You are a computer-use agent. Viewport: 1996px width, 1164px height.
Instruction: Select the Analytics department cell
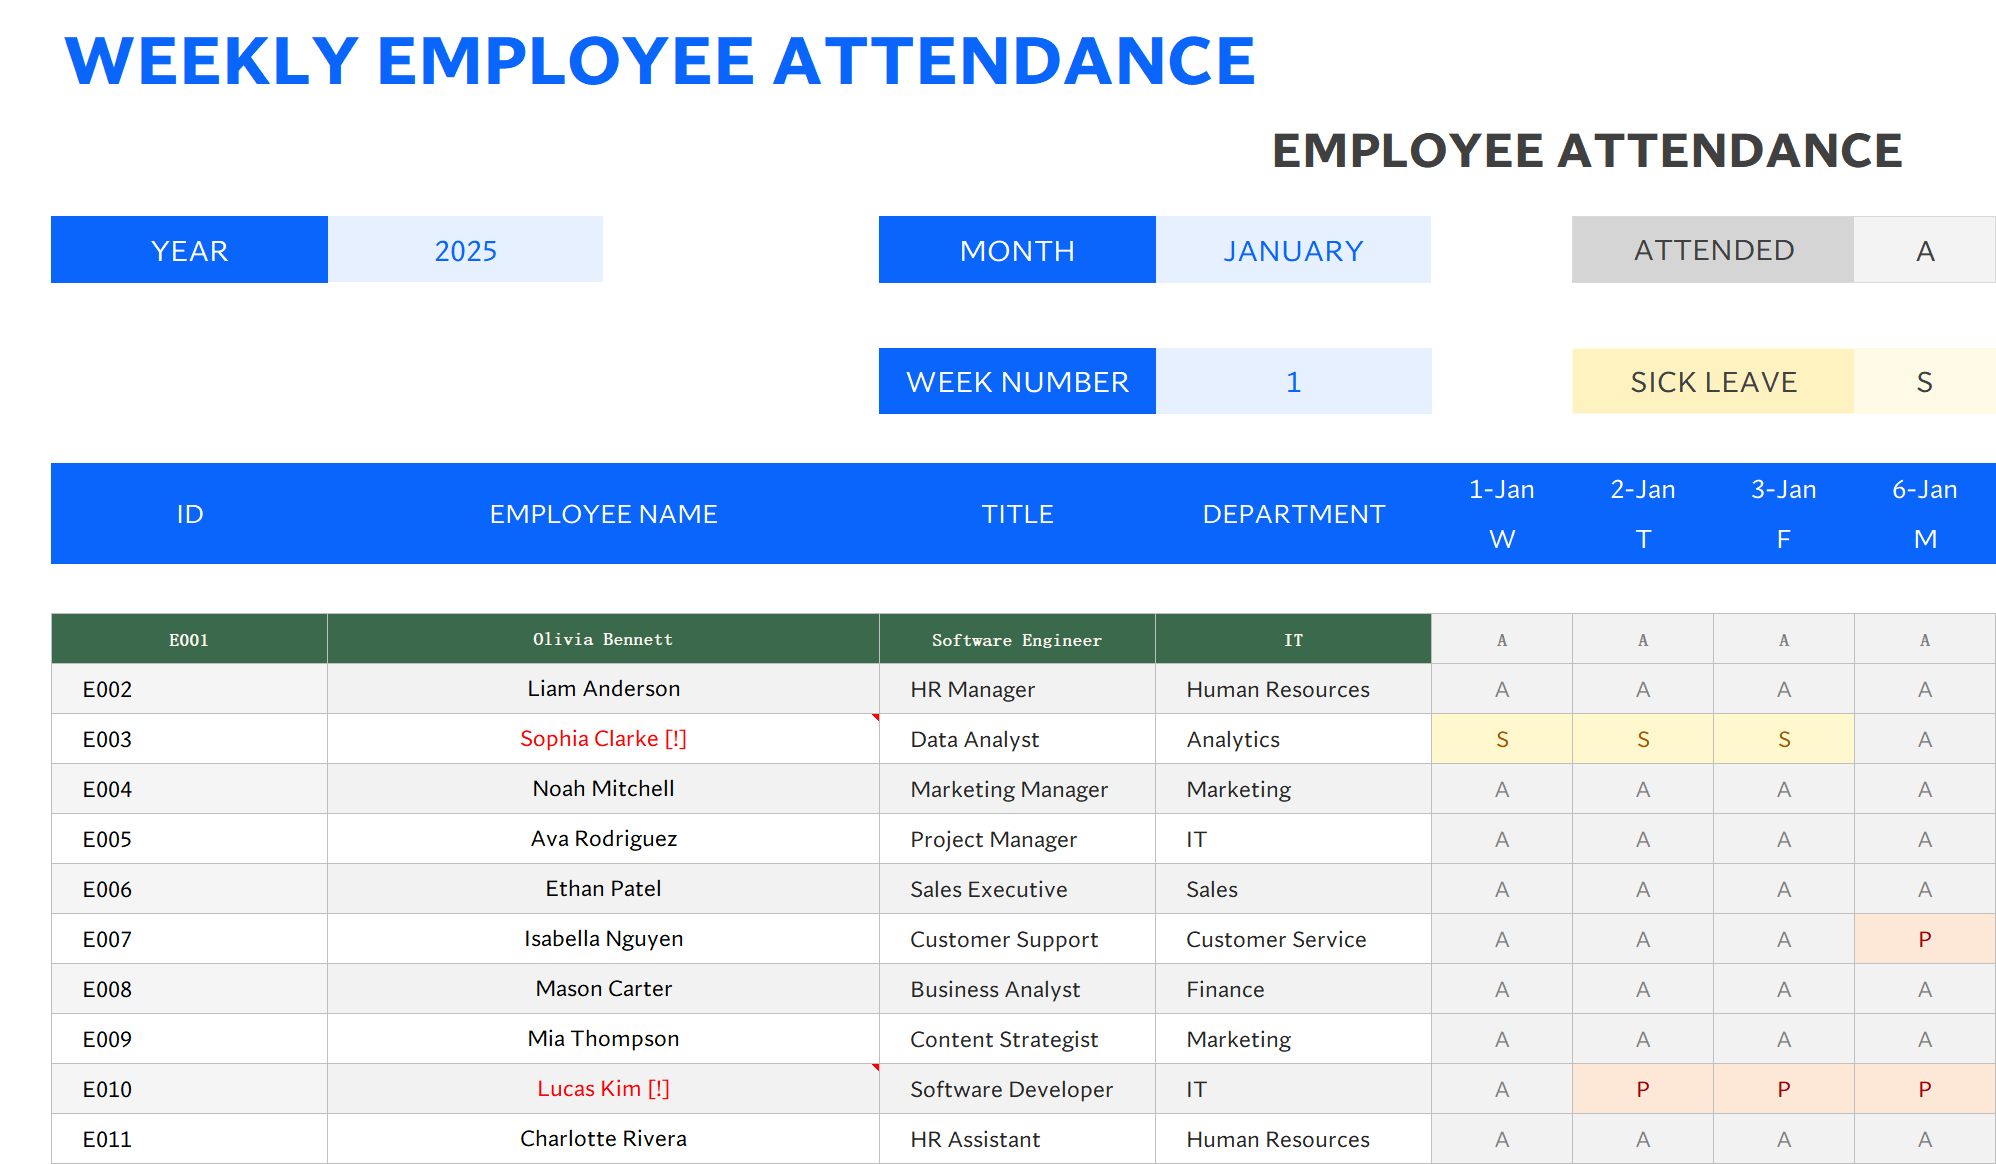point(1293,739)
